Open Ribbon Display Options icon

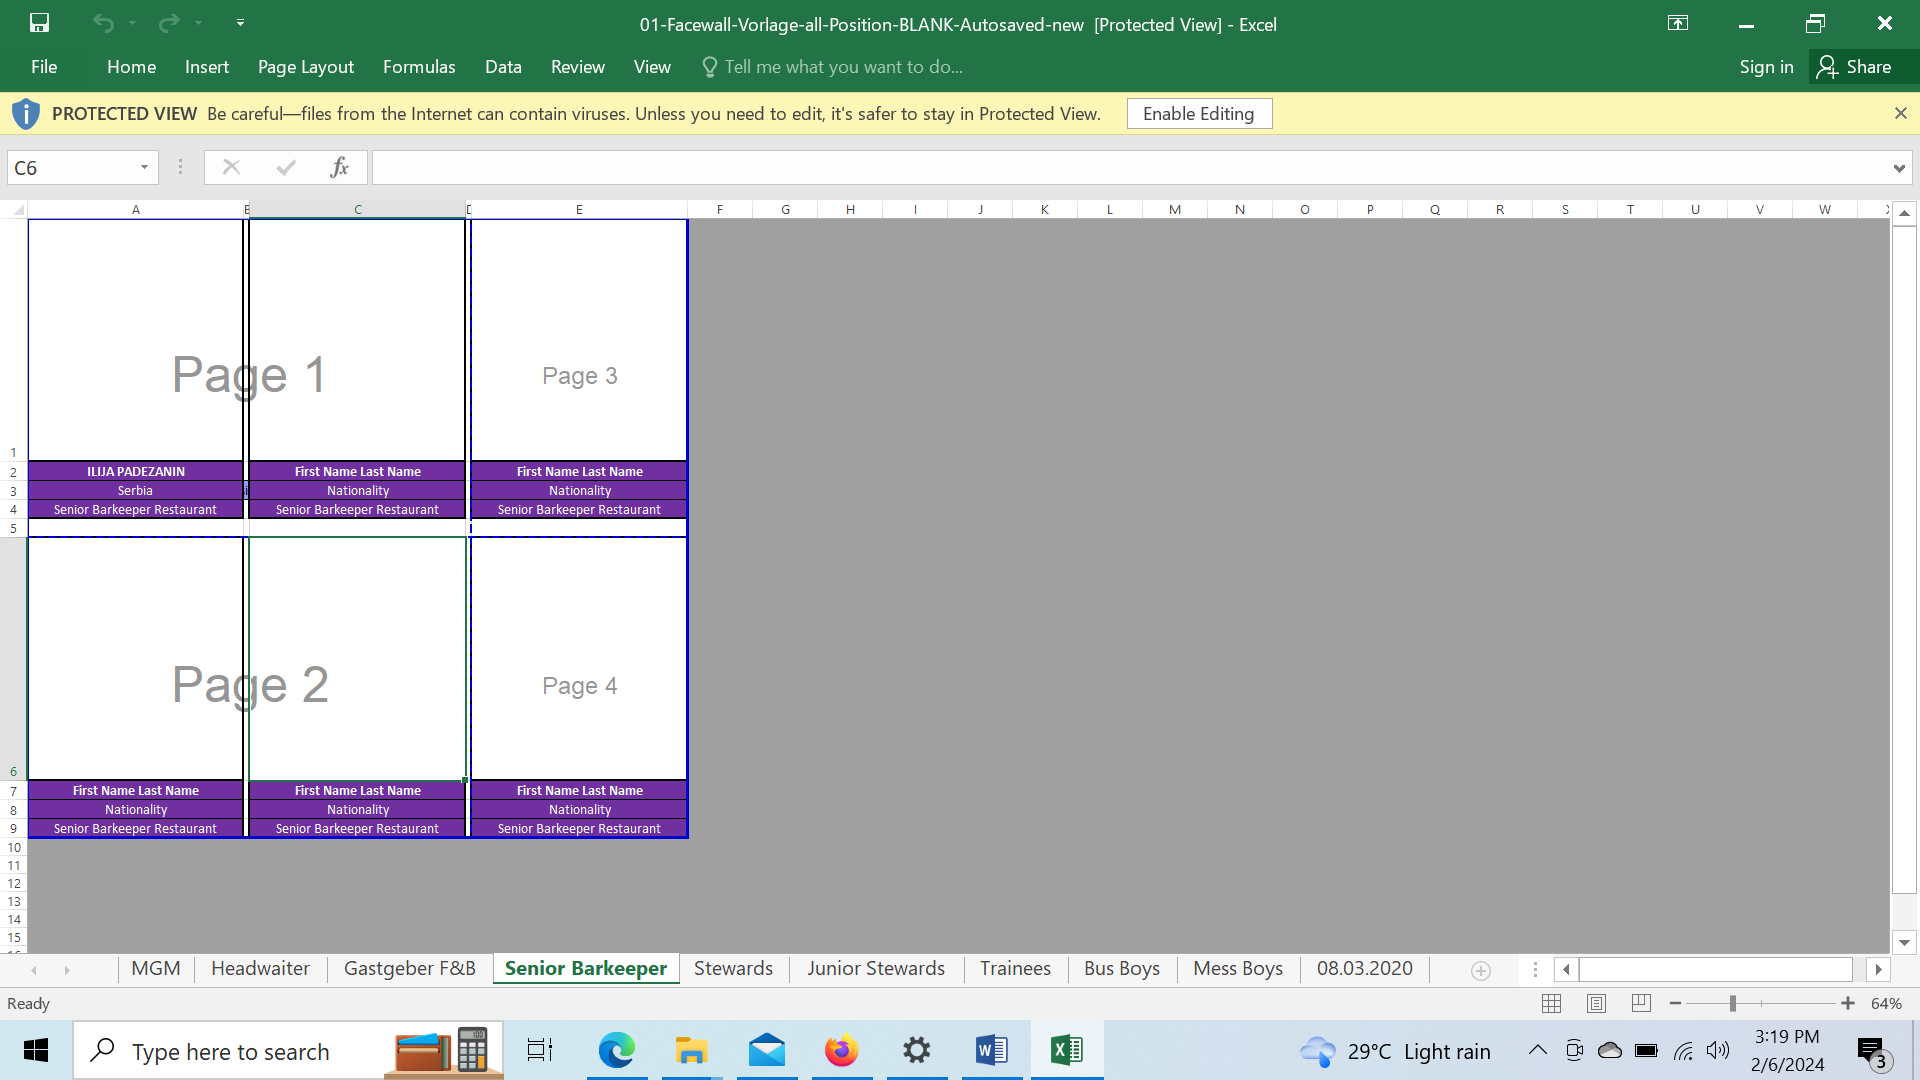pyautogui.click(x=1677, y=23)
